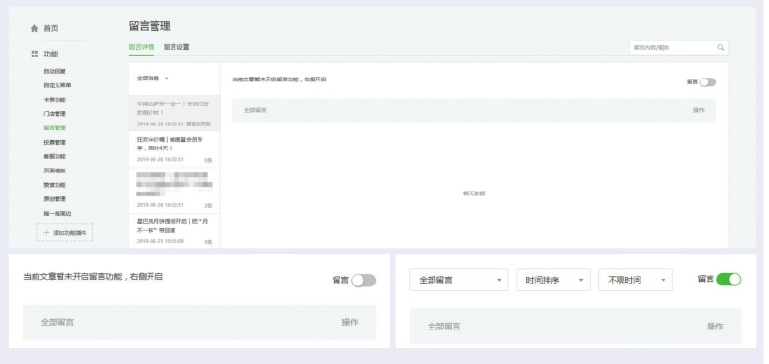Viewport: 769px width, 364px height.
Task: Open 原创管理 in the sidebar
Action: [x=54, y=199]
